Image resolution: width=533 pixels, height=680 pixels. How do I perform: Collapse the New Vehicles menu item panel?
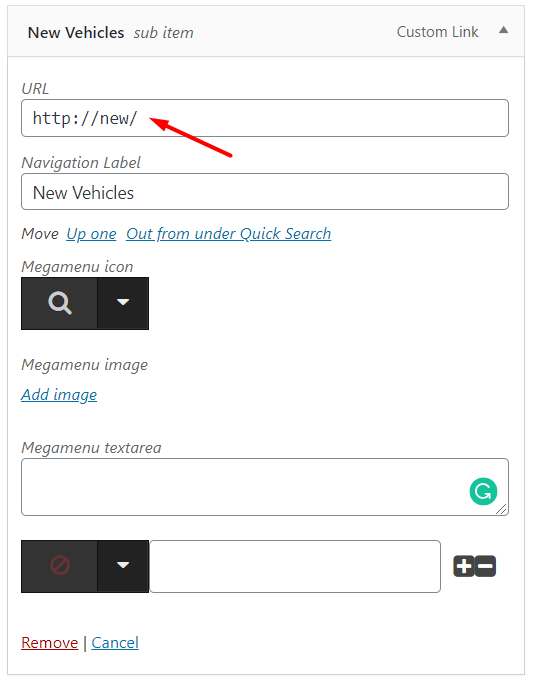tap(504, 30)
